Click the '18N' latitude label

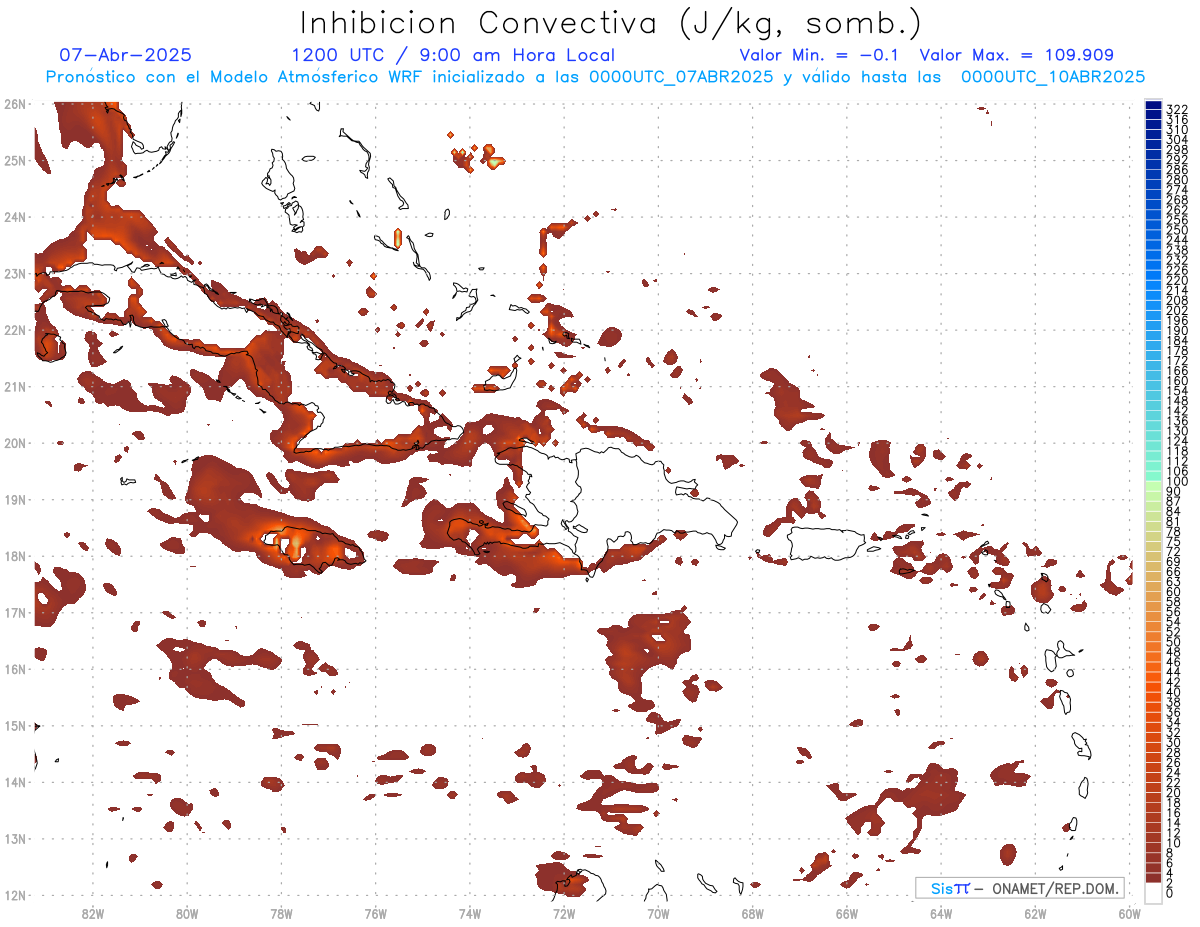coord(15,556)
